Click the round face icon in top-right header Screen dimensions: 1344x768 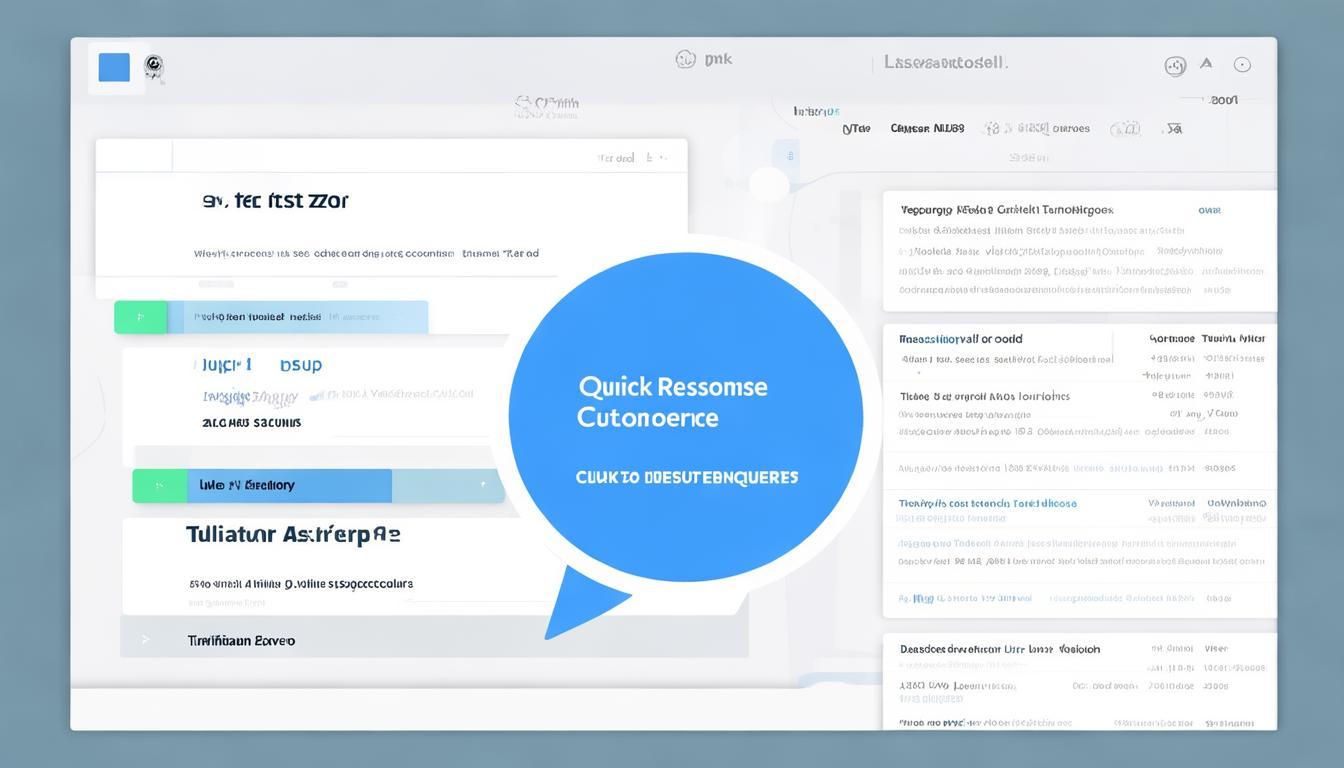(x=1175, y=66)
